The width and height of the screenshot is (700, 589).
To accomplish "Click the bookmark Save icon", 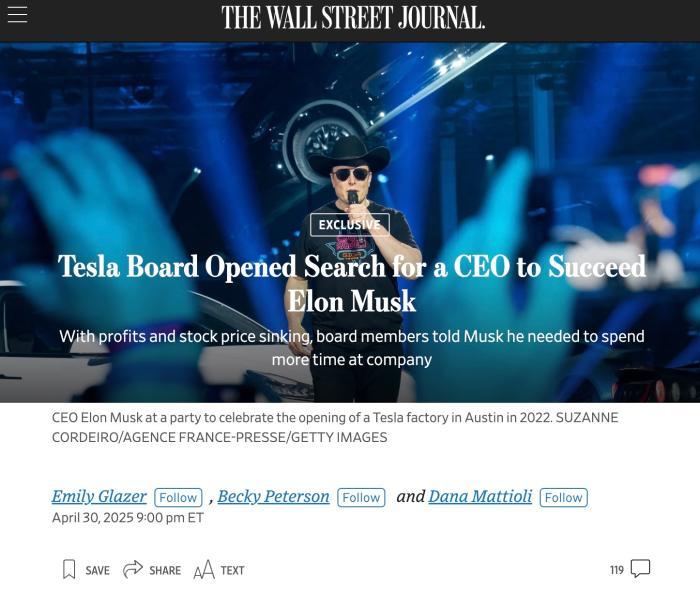I will 69,569.
